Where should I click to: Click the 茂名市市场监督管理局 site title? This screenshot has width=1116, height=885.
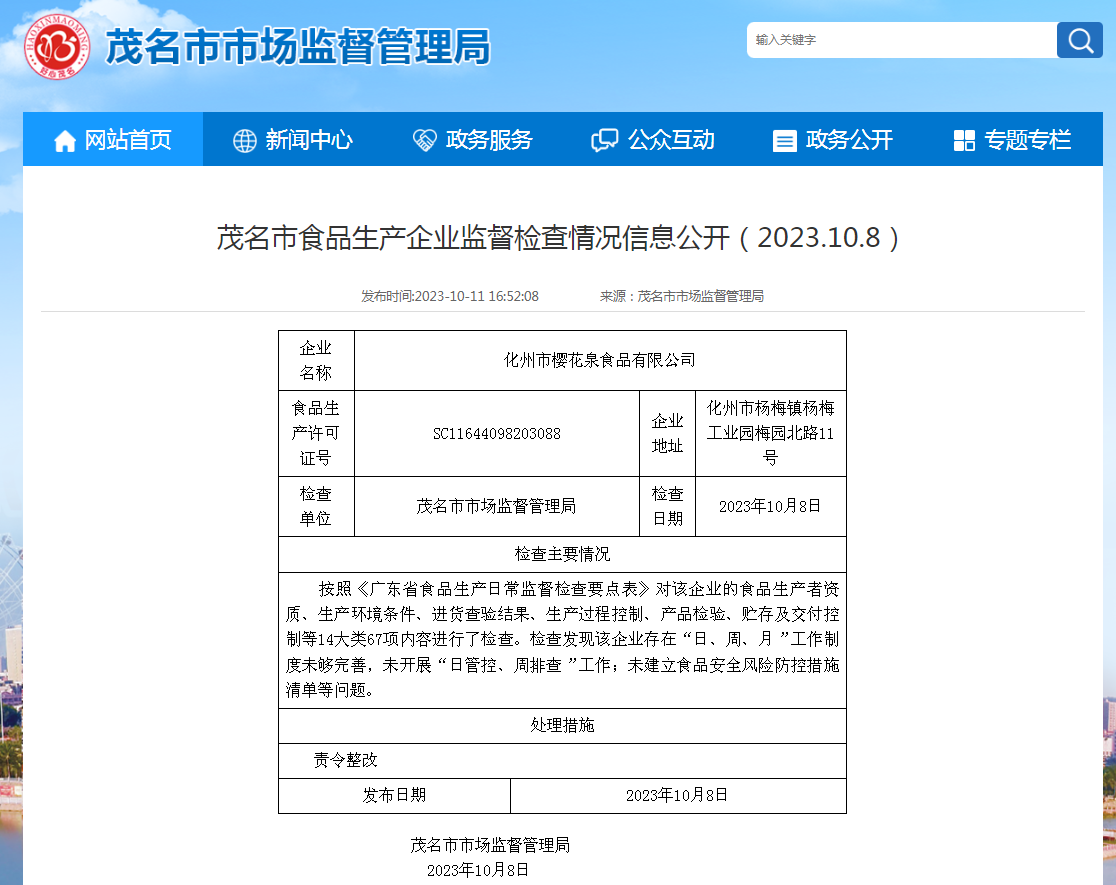298,47
